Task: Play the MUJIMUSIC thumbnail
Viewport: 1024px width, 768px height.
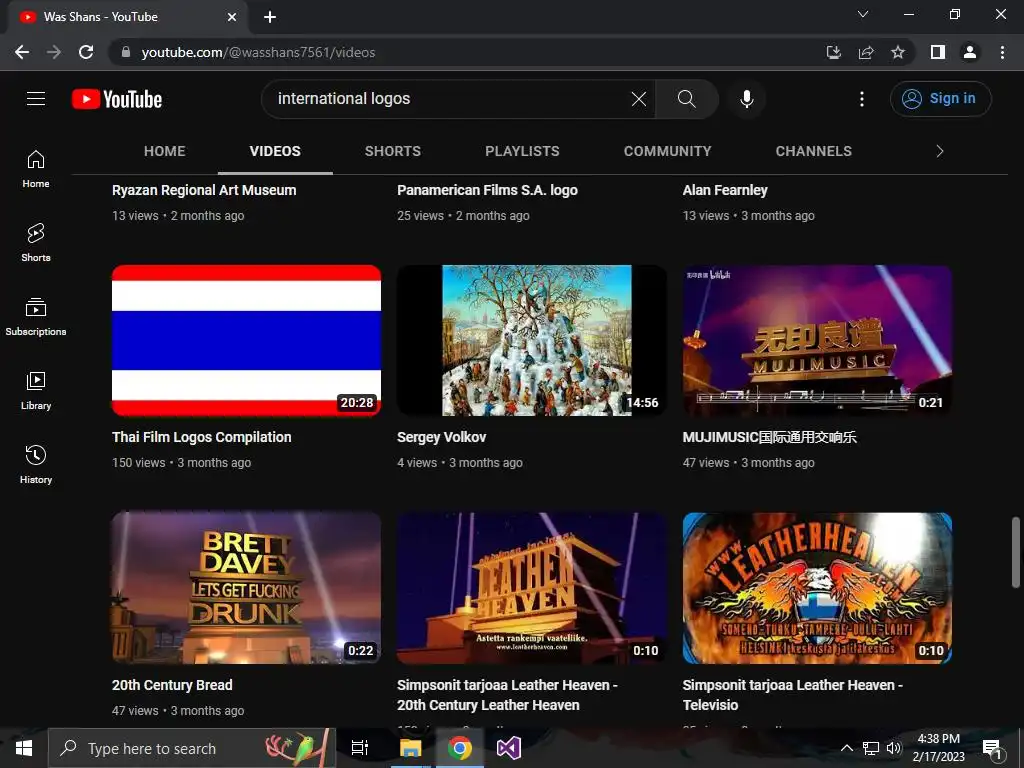Action: (817, 340)
